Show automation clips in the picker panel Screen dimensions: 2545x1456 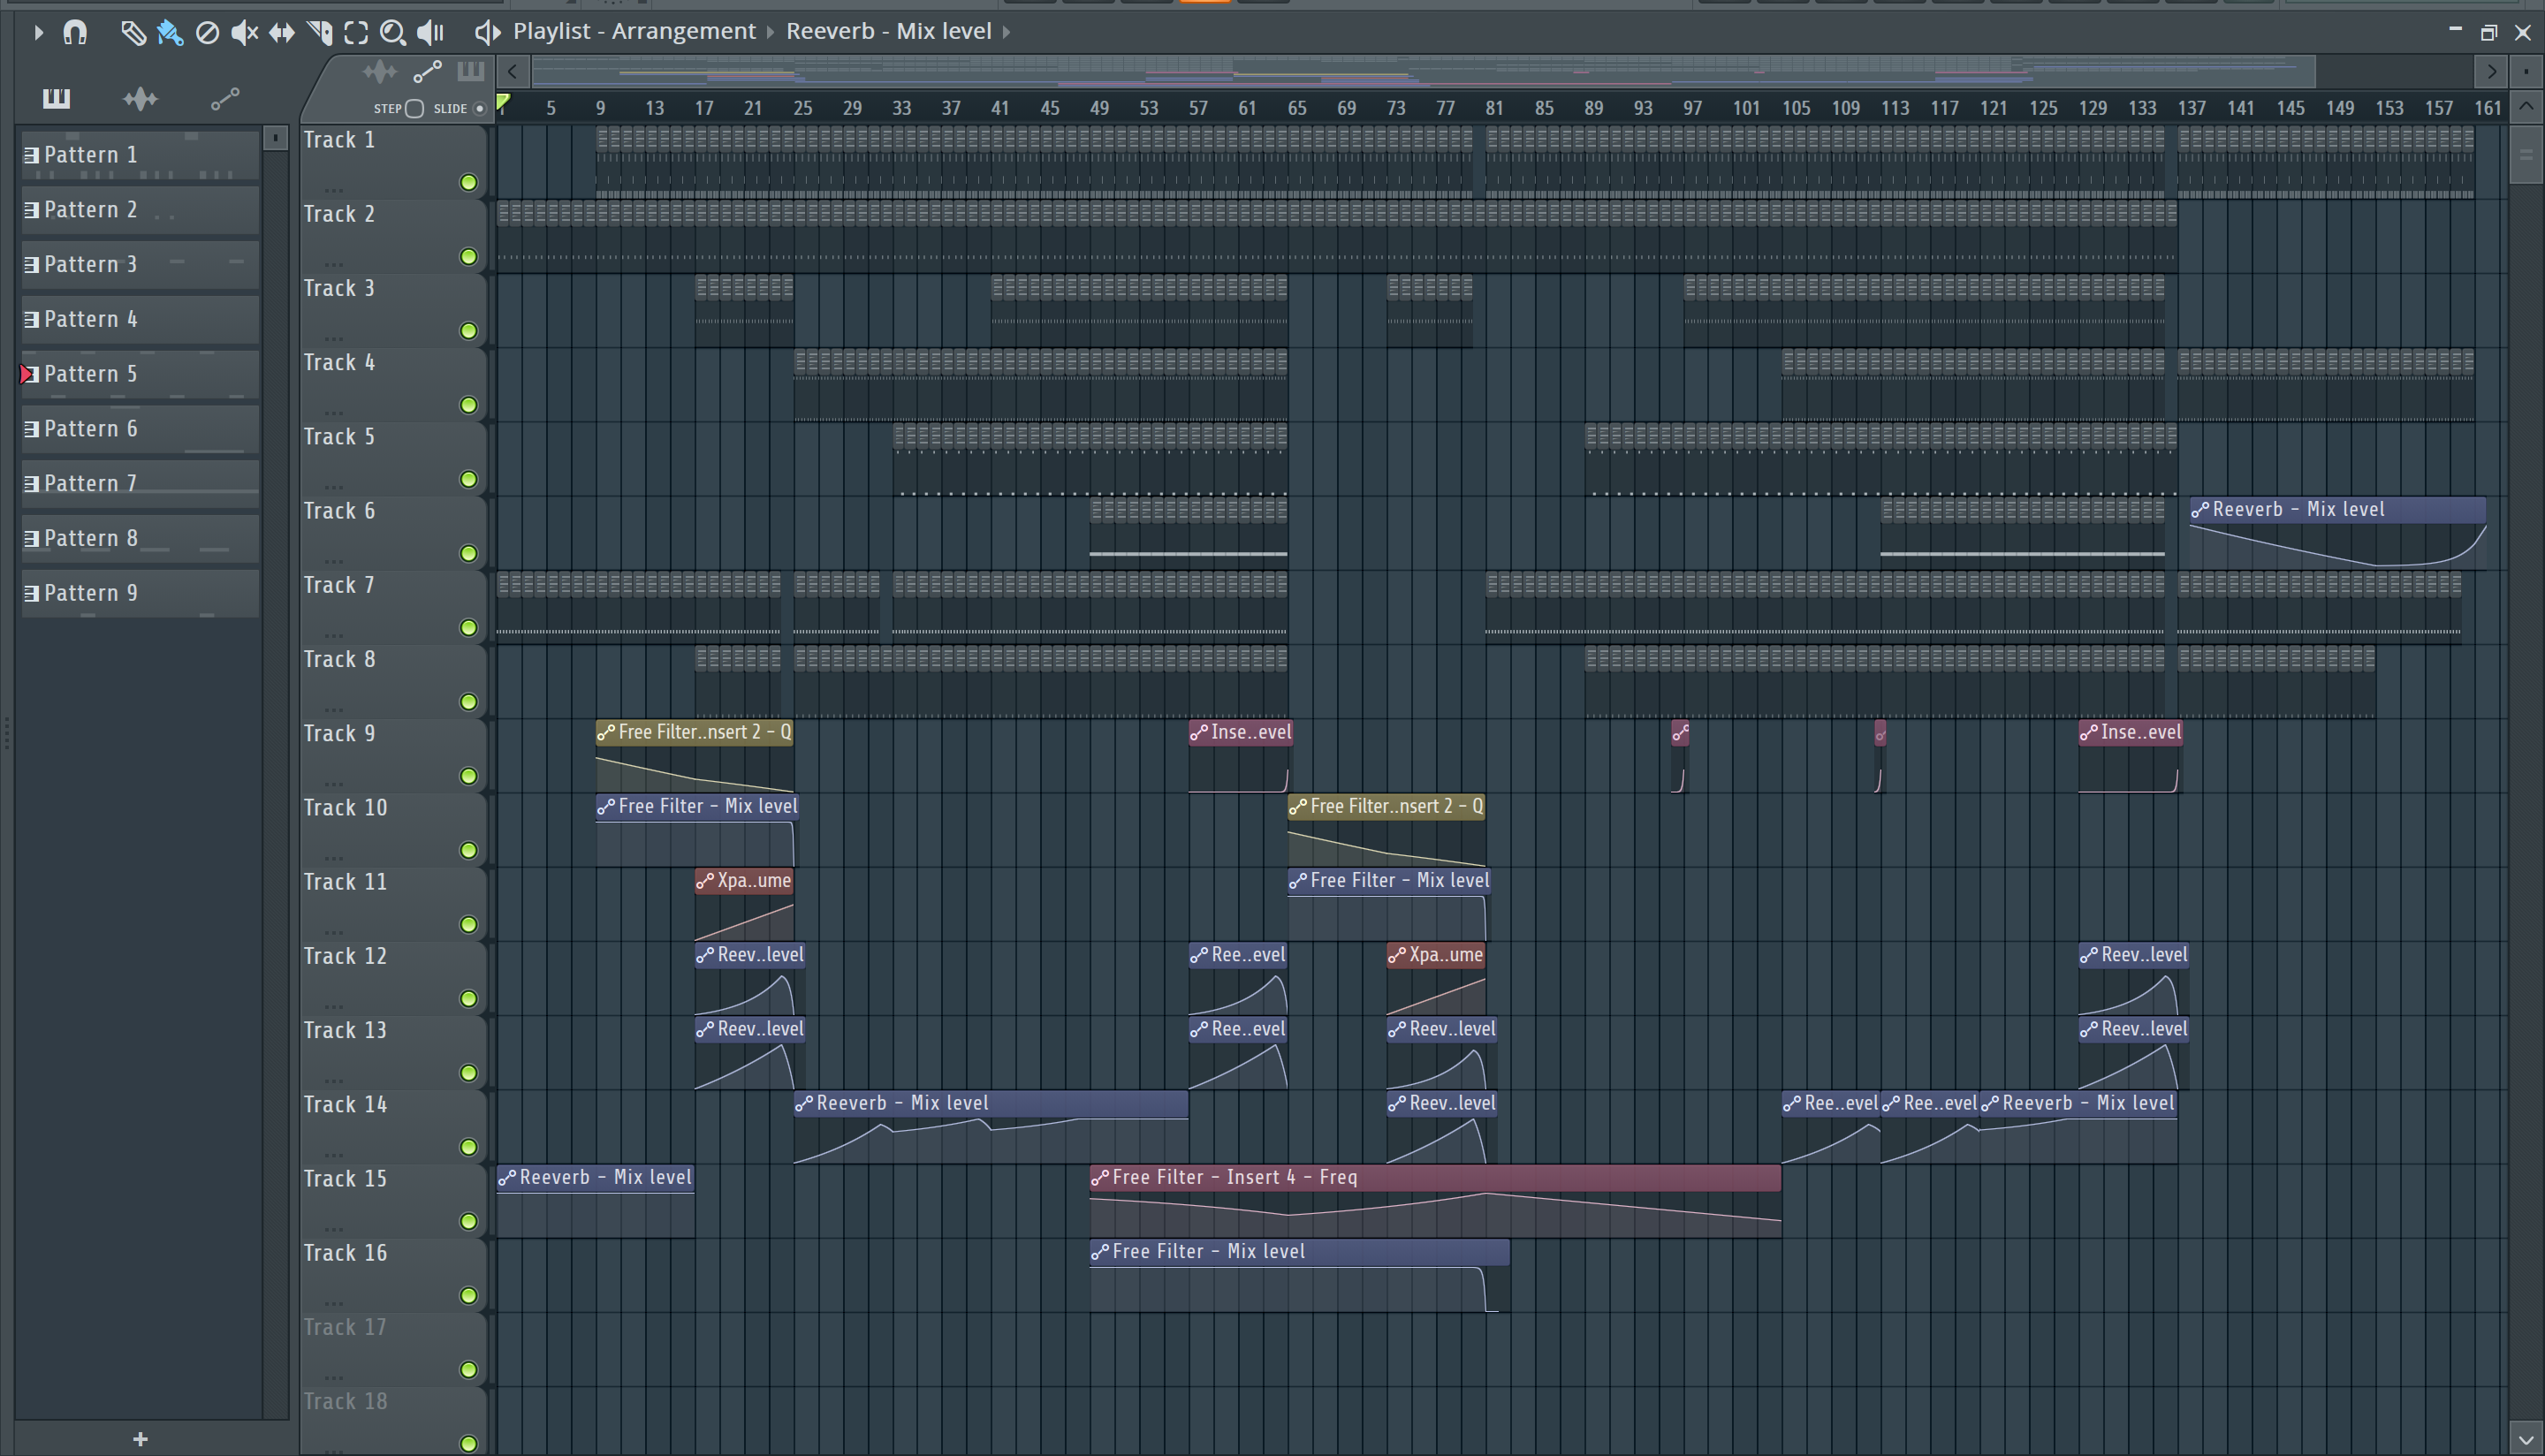tap(225, 98)
